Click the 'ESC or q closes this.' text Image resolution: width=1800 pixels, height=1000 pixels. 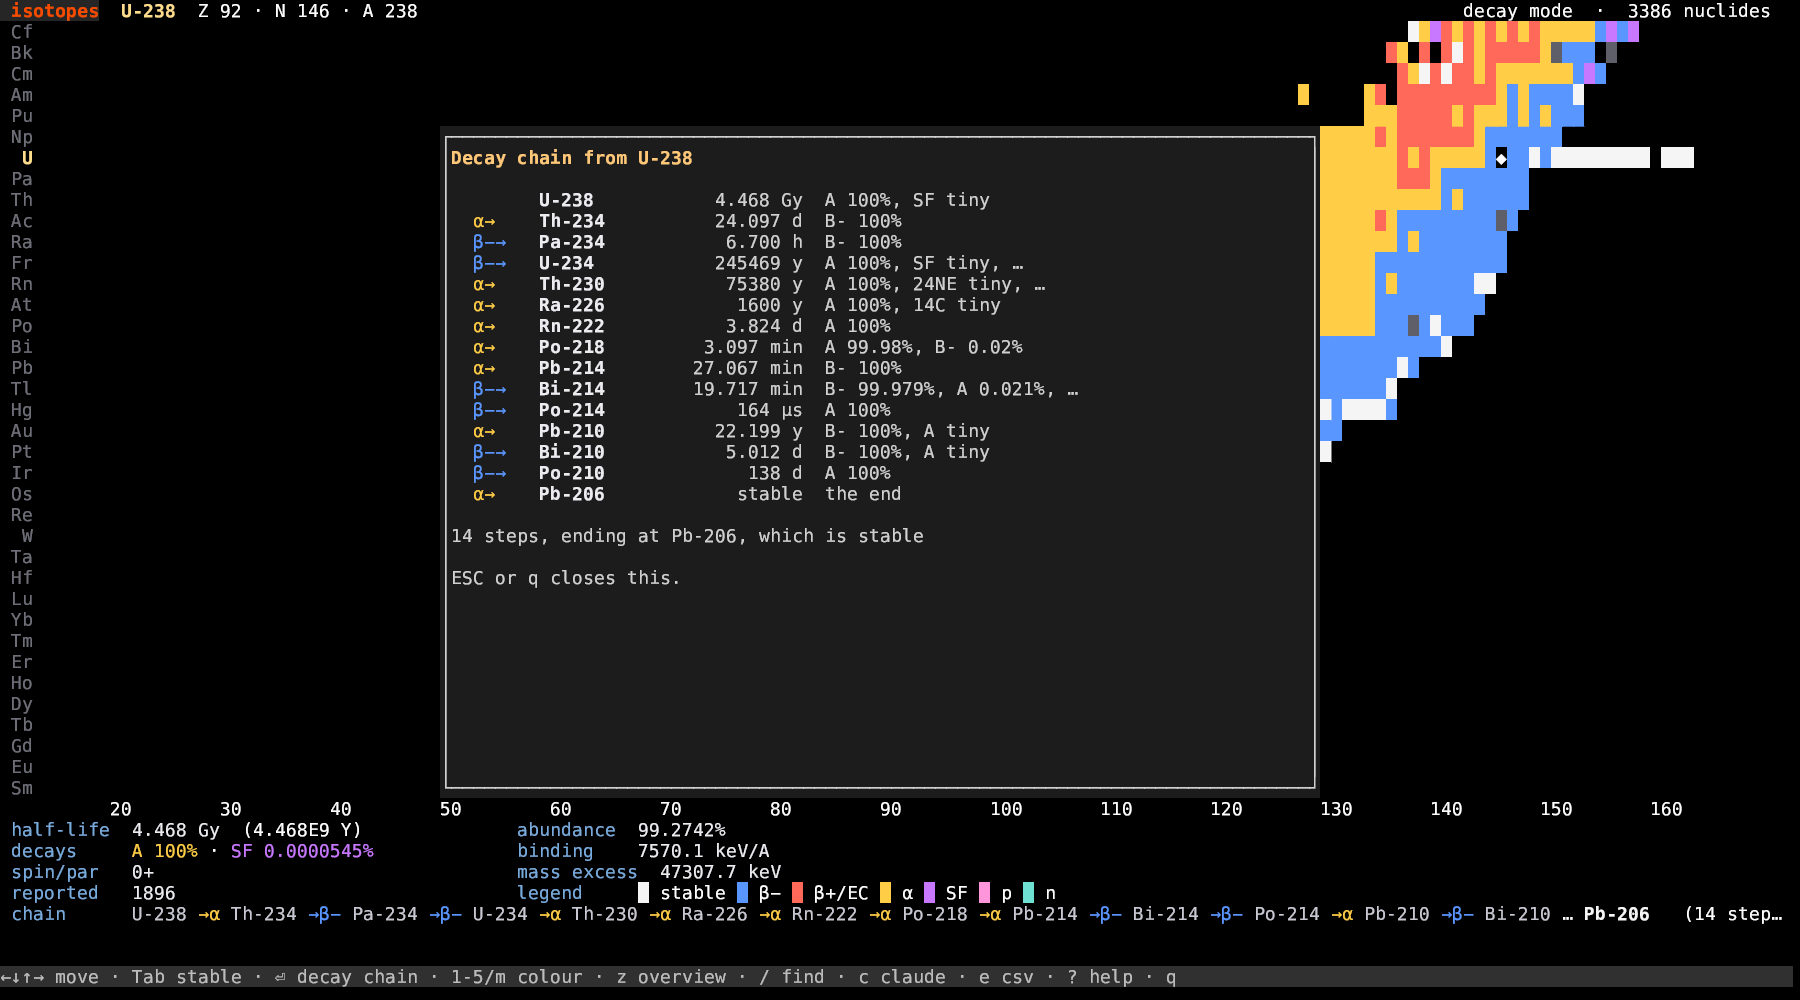pos(566,578)
